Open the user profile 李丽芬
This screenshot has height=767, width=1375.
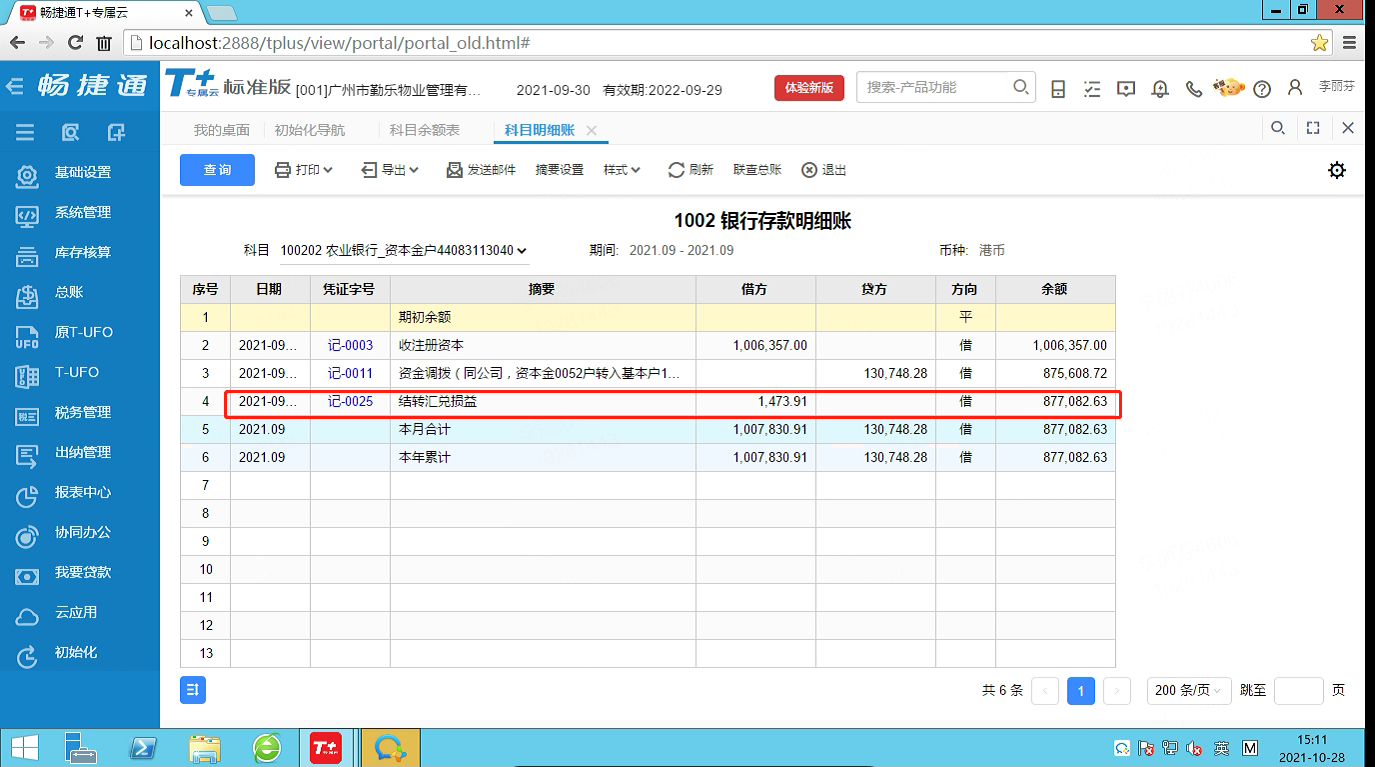click(1322, 87)
